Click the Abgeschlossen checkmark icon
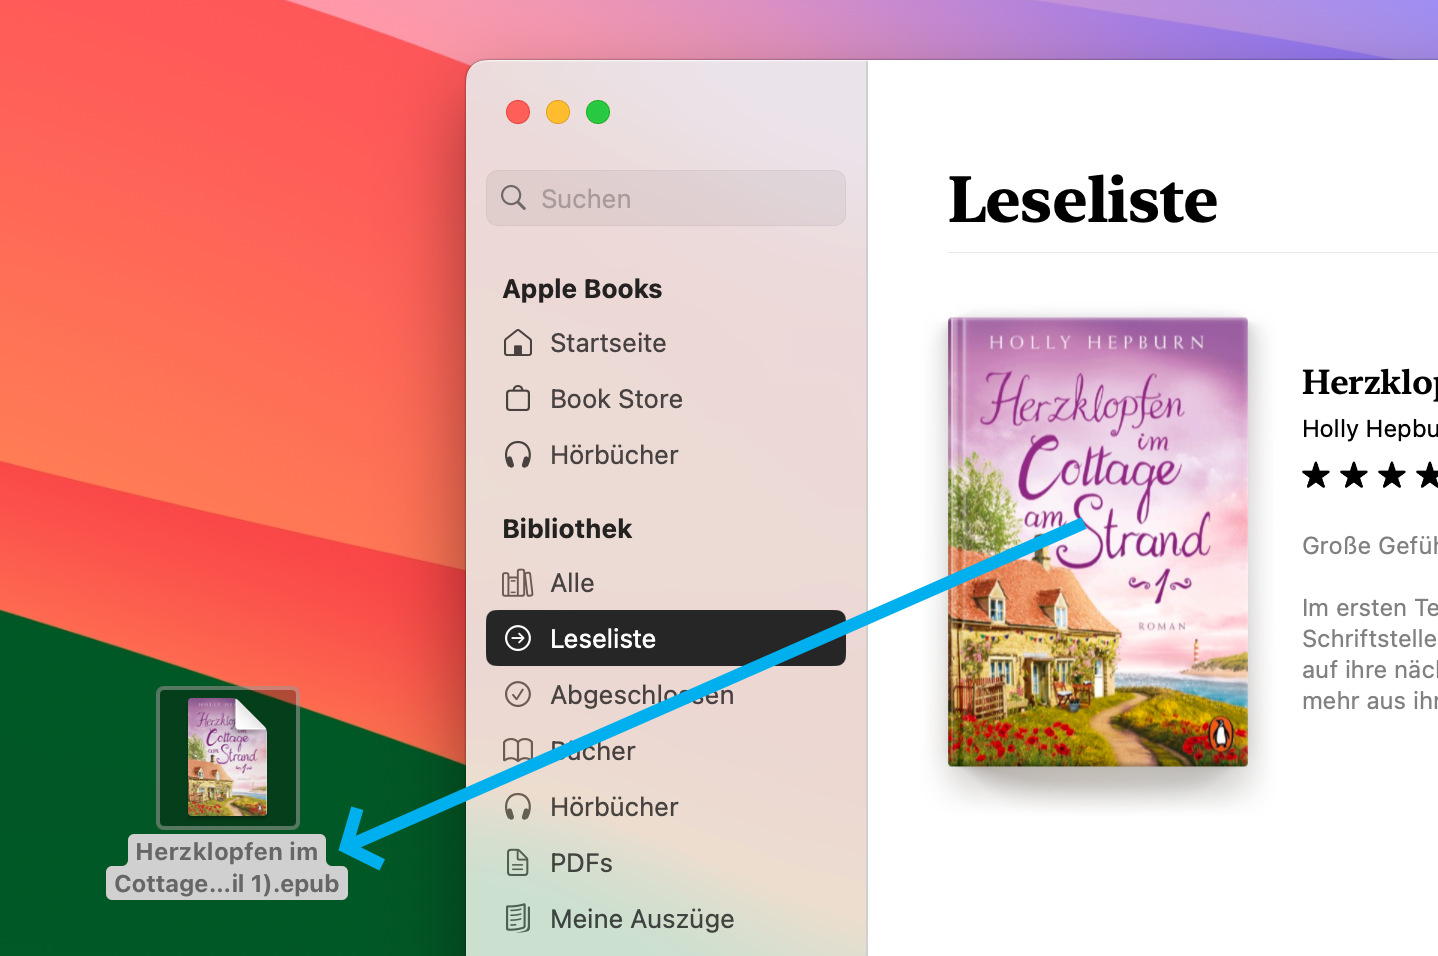Image resolution: width=1438 pixels, height=956 pixels. coord(518,694)
